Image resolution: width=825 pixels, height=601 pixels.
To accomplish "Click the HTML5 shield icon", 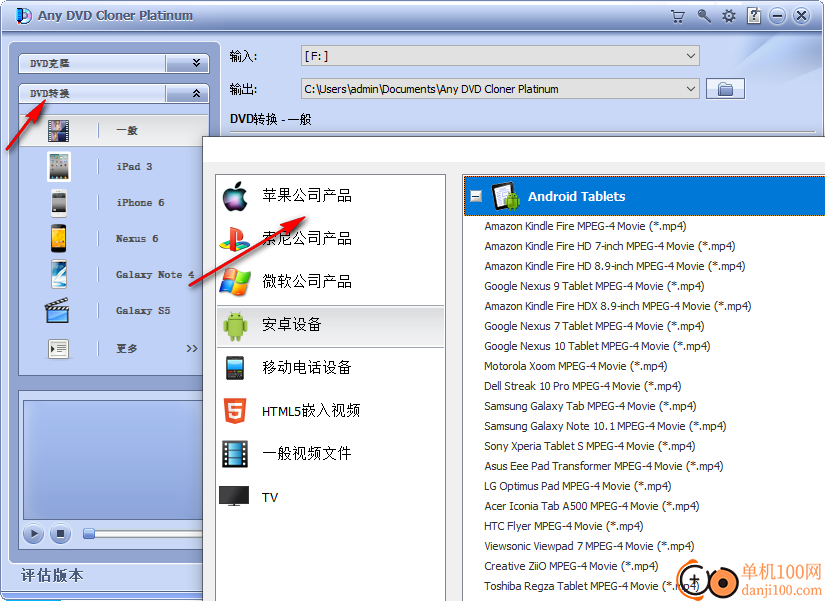I will [235, 410].
